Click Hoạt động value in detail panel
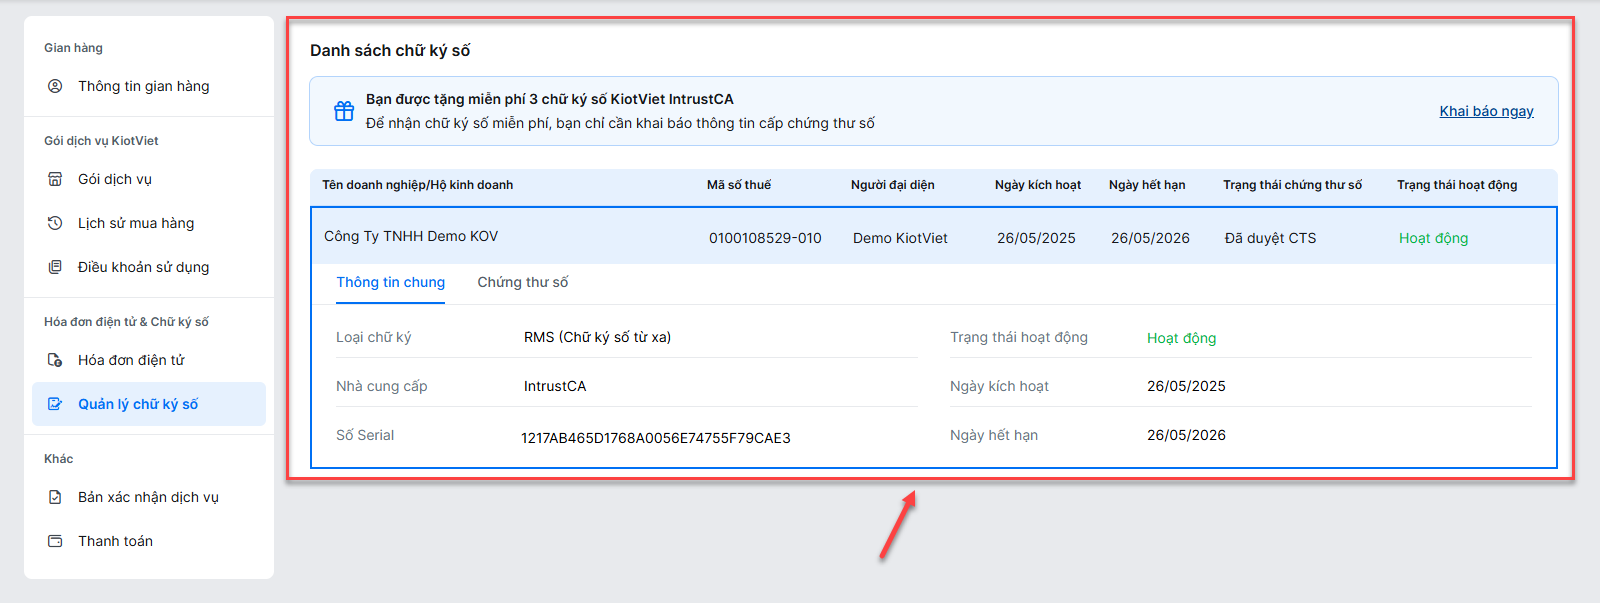This screenshot has height=603, width=1600. [x=1181, y=338]
